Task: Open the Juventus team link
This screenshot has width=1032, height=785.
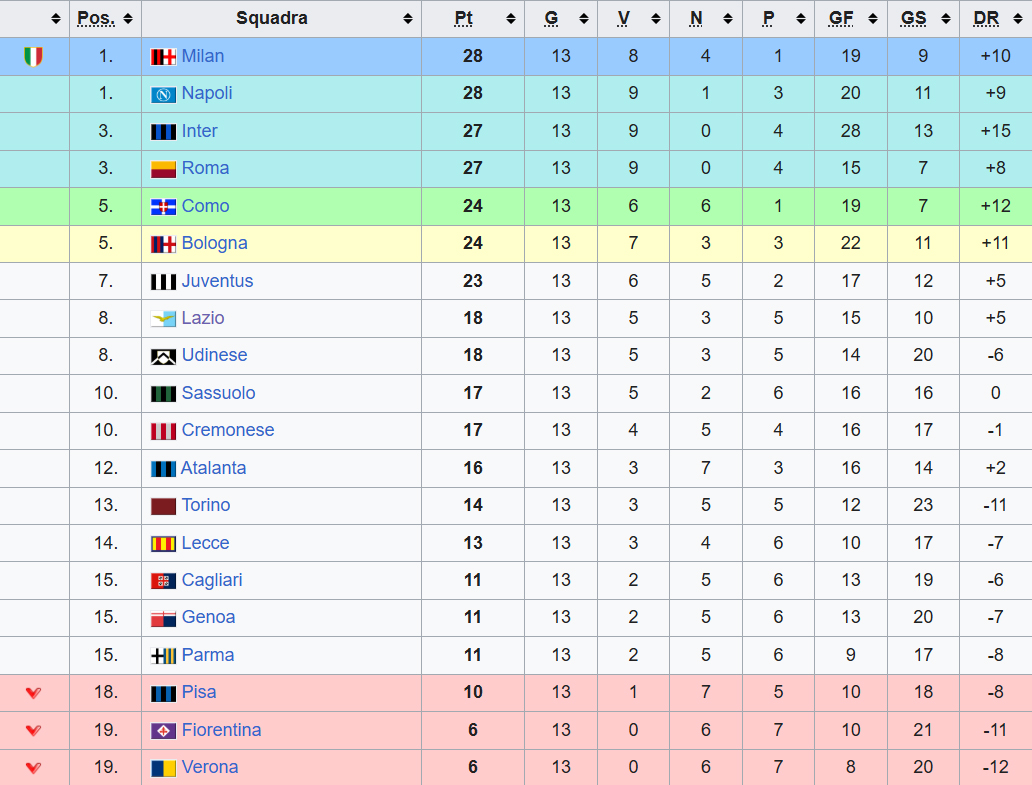Action: pos(217,281)
